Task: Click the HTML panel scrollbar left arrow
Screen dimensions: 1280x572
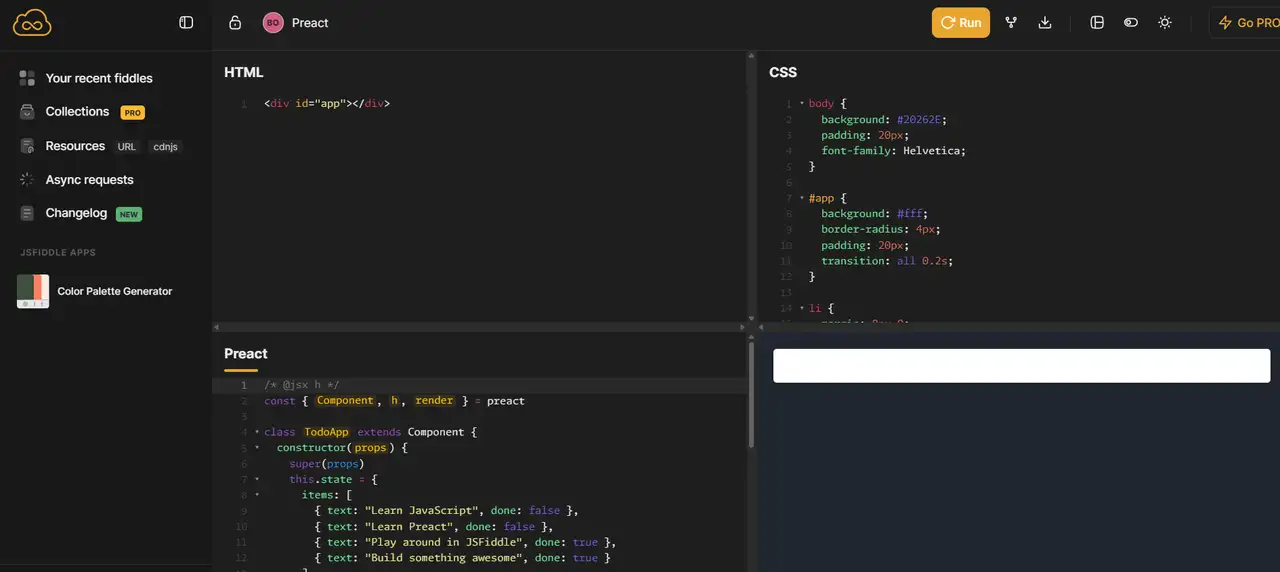Action: click(x=217, y=327)
